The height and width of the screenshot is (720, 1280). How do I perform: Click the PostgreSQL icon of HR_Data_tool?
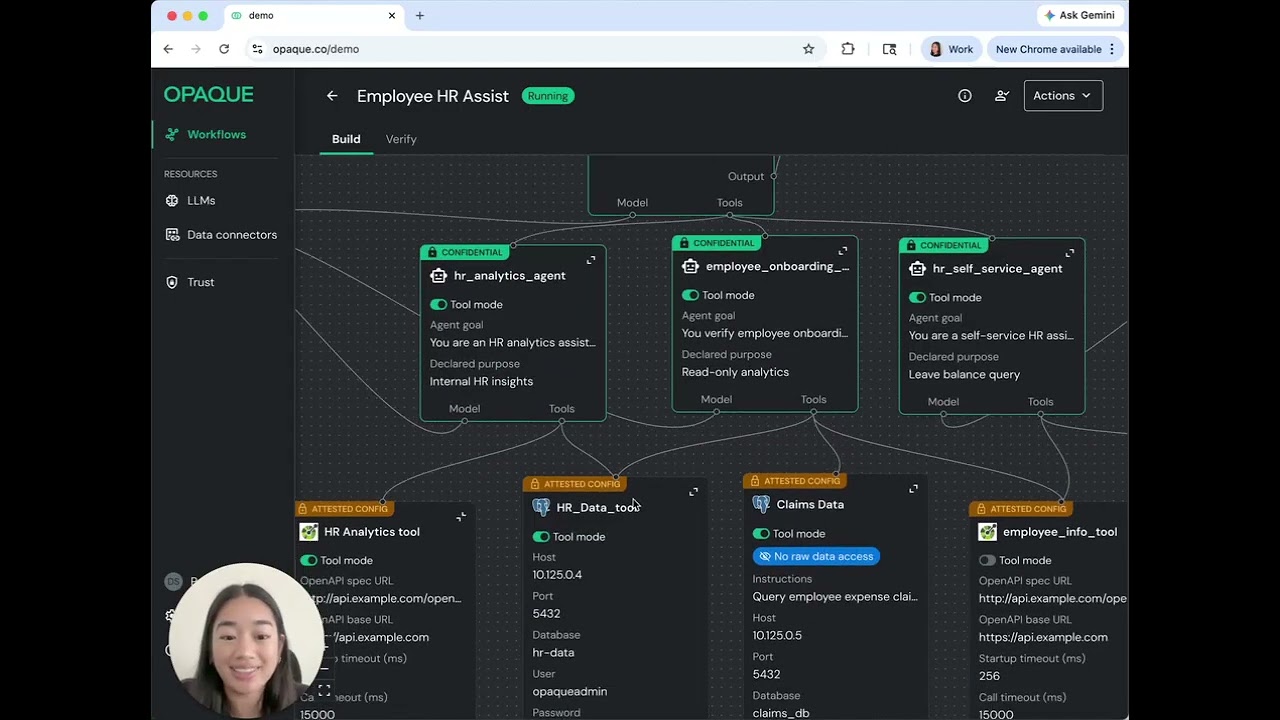[541, 507]
